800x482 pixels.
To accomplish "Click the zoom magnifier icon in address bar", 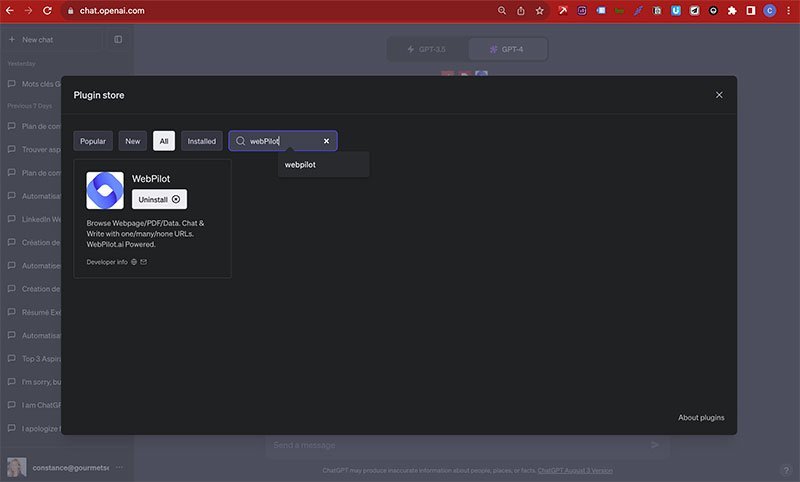I will tap(502, 11).
